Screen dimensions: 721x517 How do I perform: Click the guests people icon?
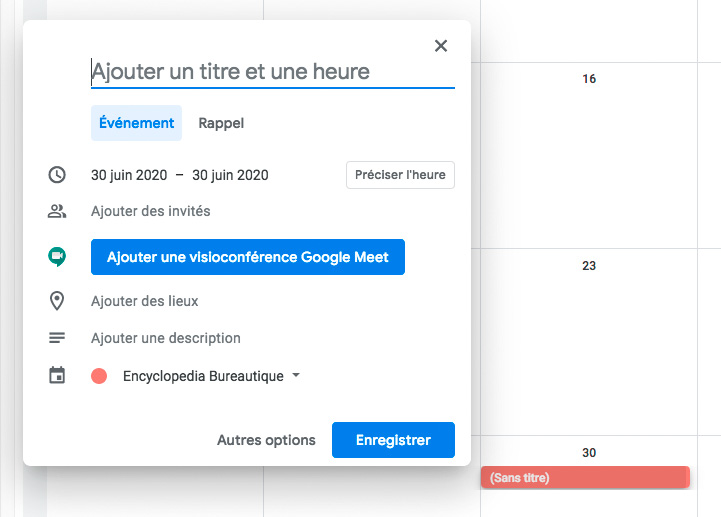tap(57, 211)
